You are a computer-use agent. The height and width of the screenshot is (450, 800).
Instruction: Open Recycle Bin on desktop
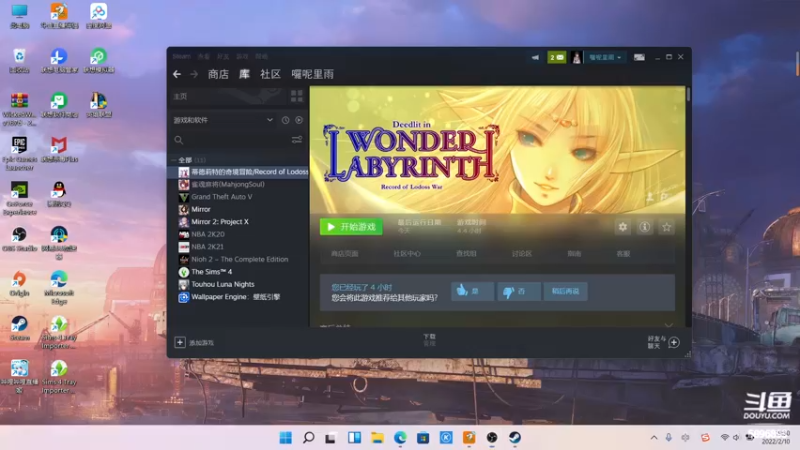[19, 60]
